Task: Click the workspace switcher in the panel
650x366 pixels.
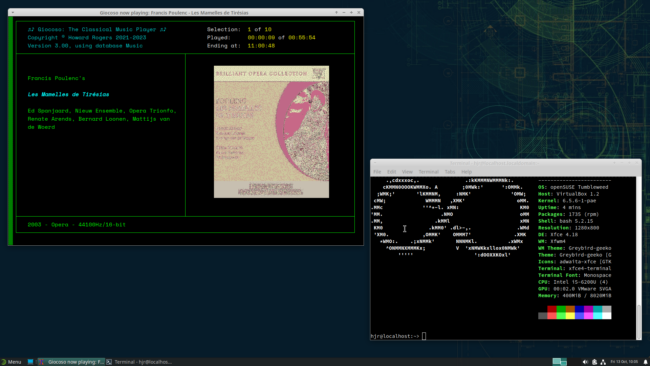Action: pyautogui.click(x=559, y=362)
